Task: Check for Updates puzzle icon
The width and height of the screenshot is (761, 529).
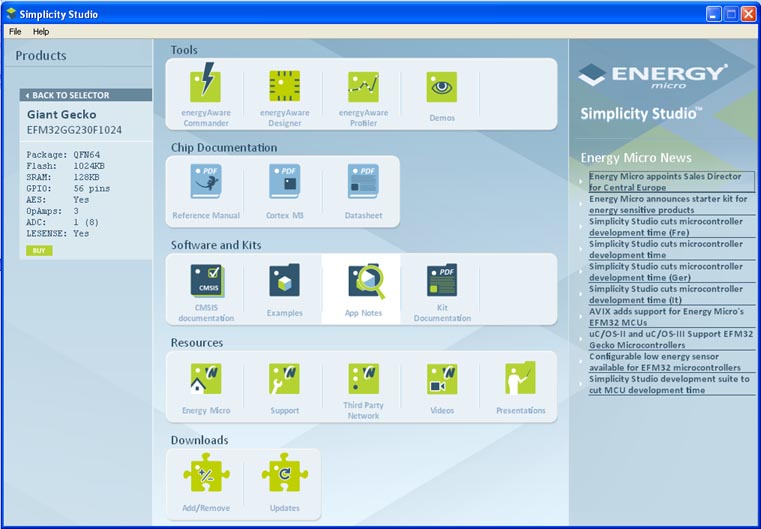Action: (x=284, y=473)
